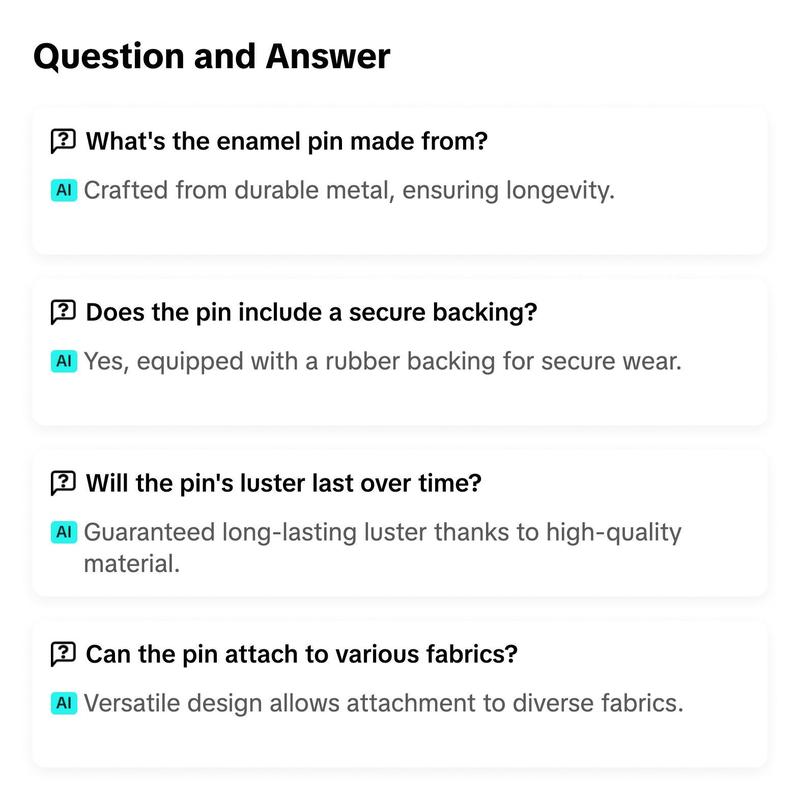Screen dimensions: 800x800
Task: Click question icon beside various fabrics question
Action: coord(63,654)
